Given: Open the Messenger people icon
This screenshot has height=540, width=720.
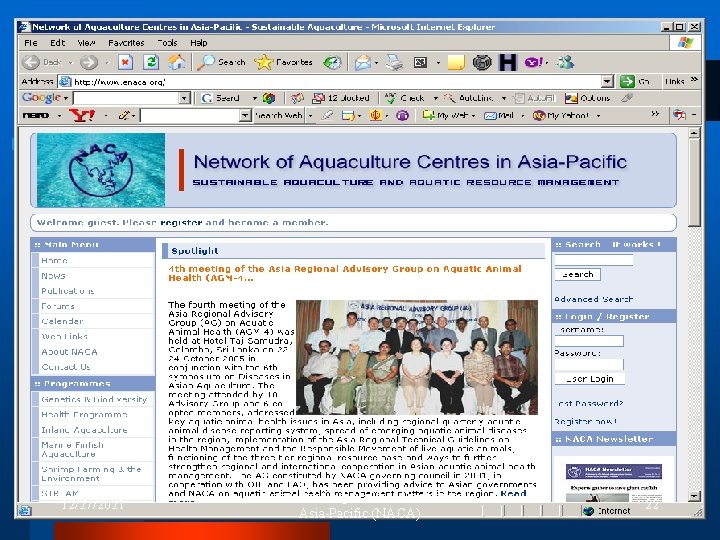Looking at the screenshot, I should [x=566, y=62].
